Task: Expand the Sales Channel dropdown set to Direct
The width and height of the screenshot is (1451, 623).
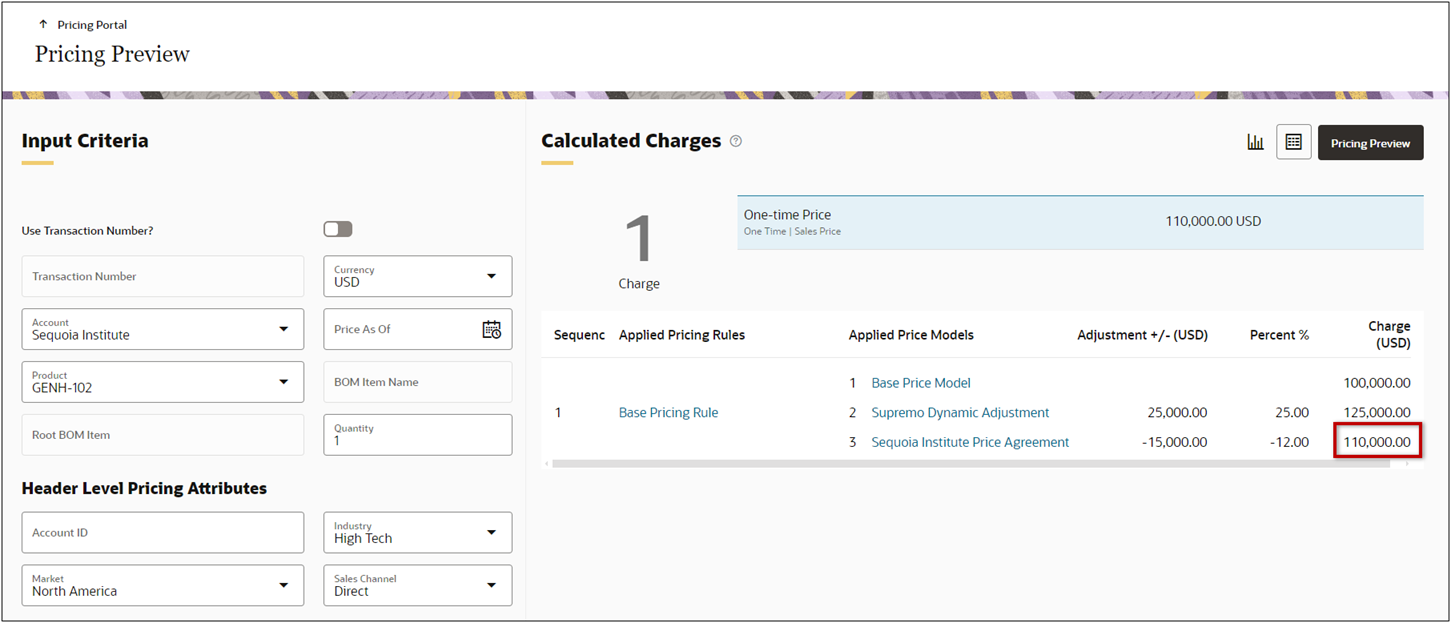Action: (491, 584)
